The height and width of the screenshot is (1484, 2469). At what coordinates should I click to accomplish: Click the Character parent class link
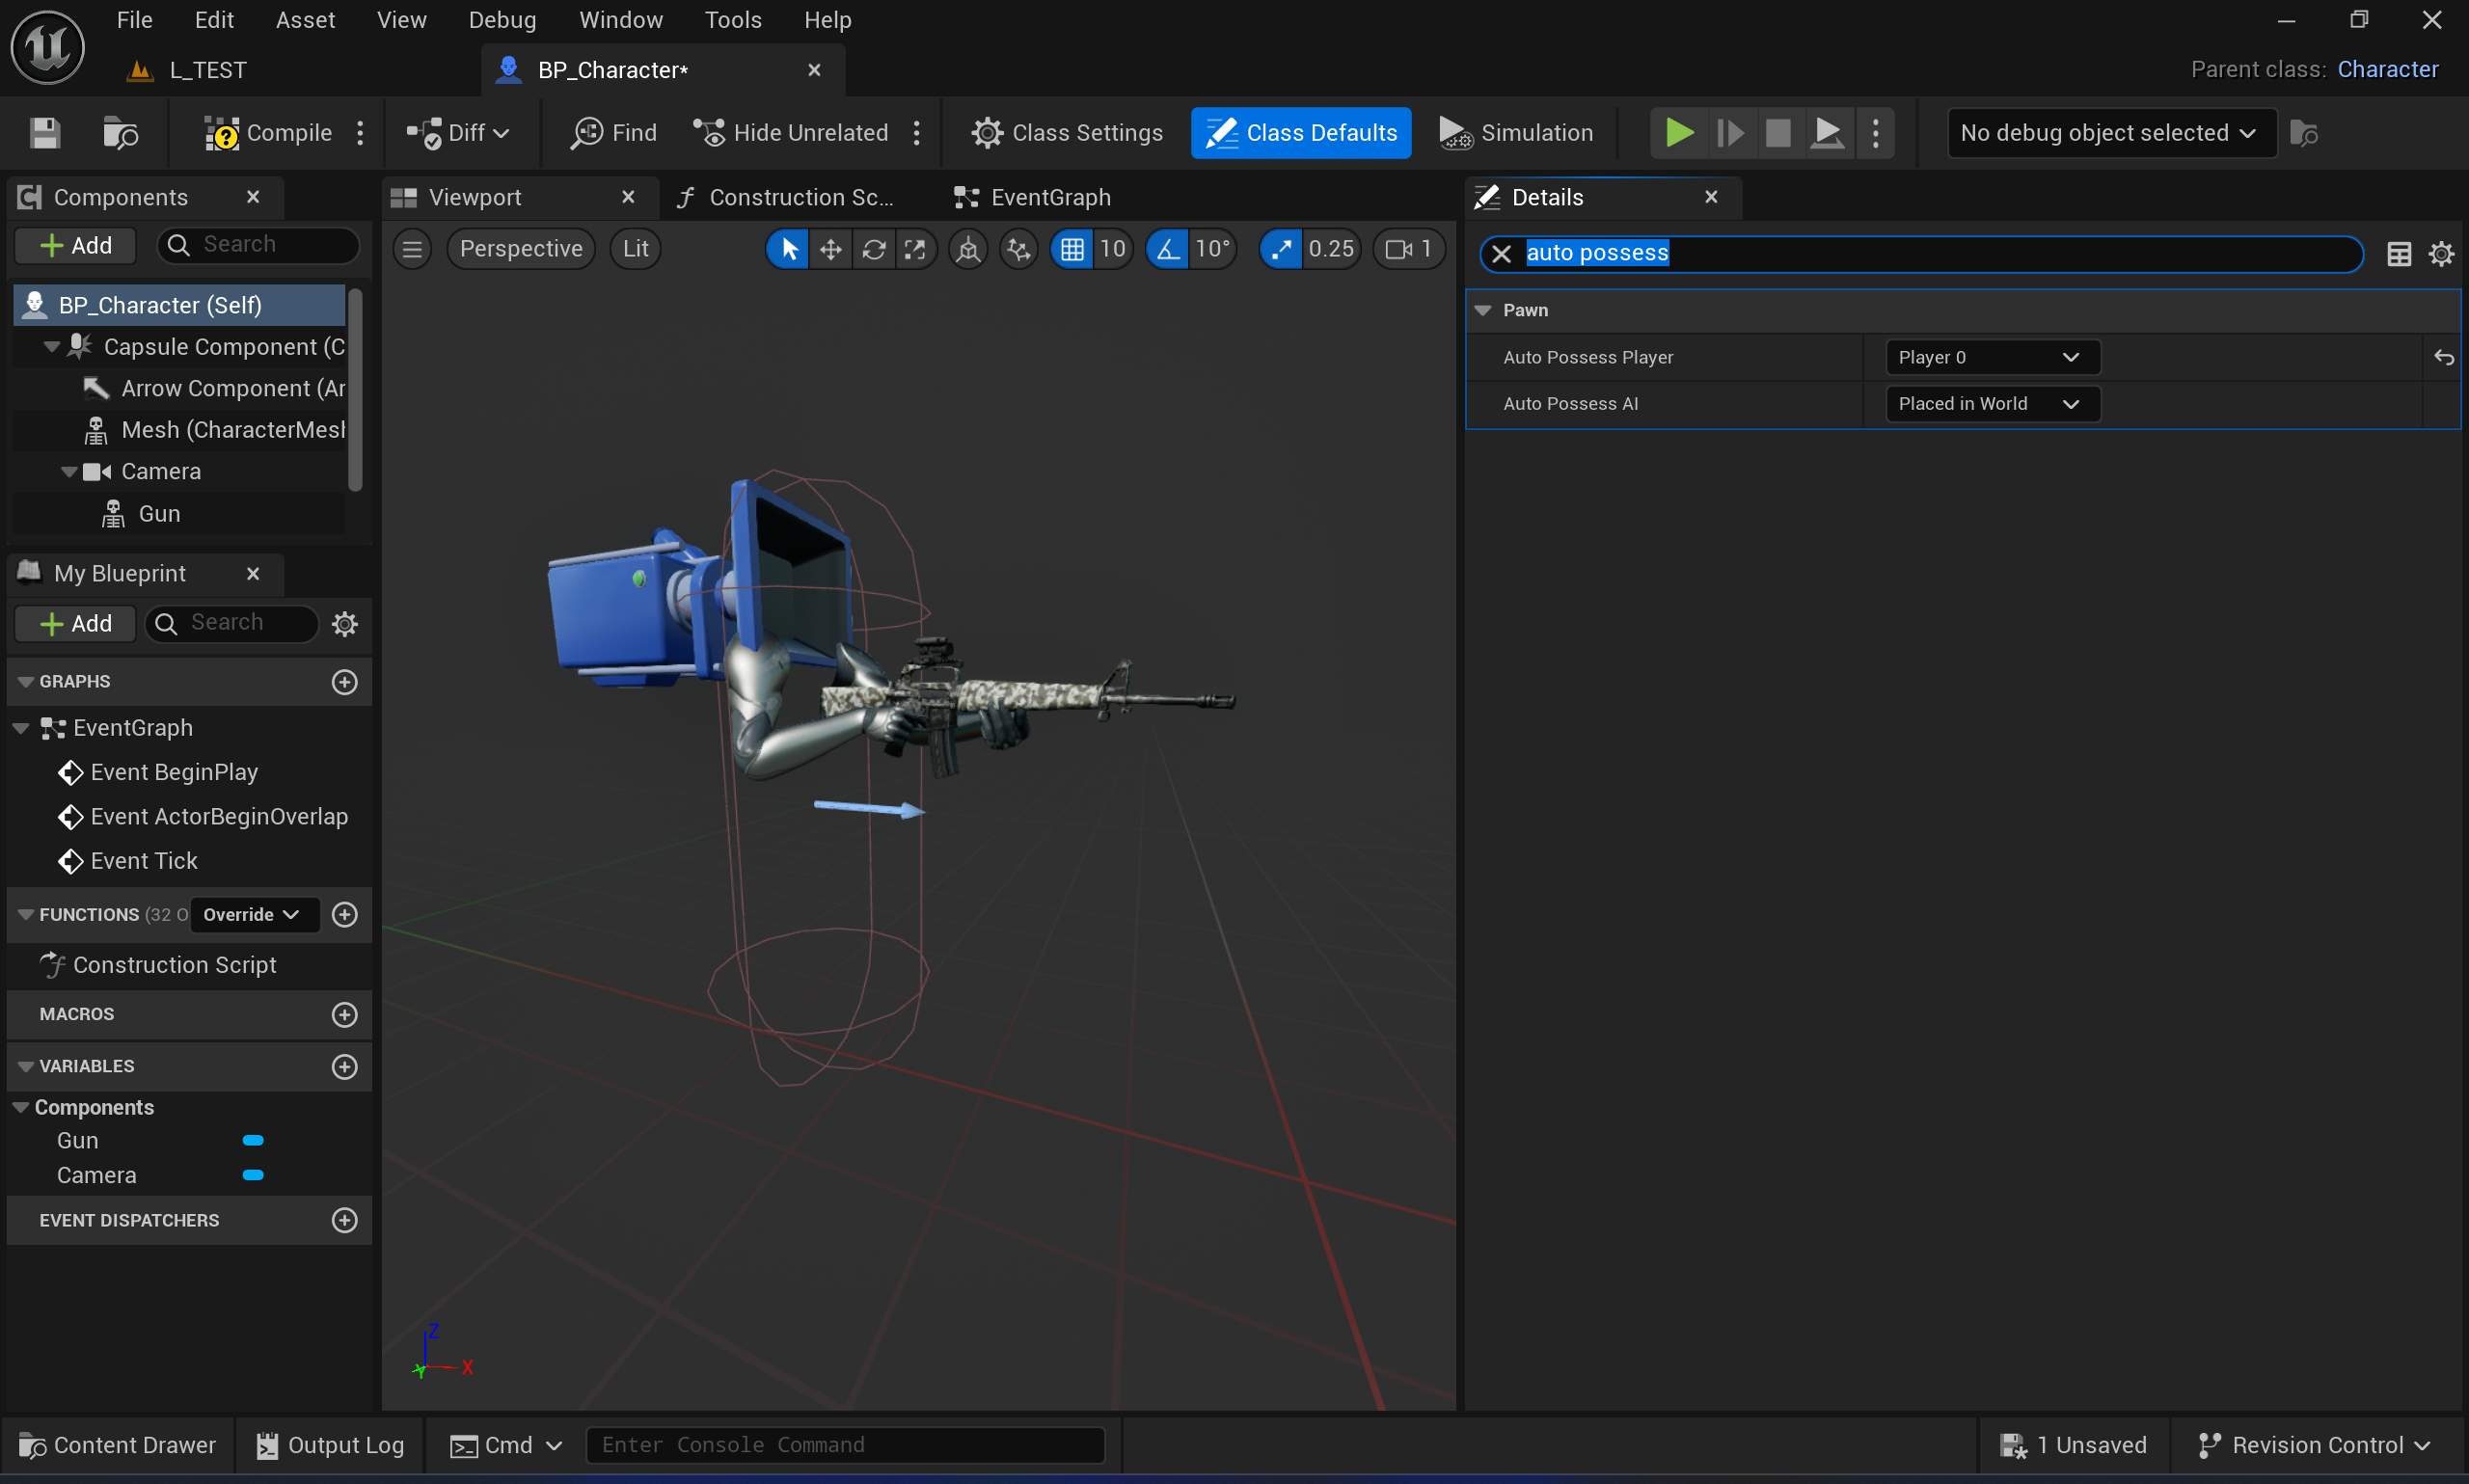tap(2387, 70)
